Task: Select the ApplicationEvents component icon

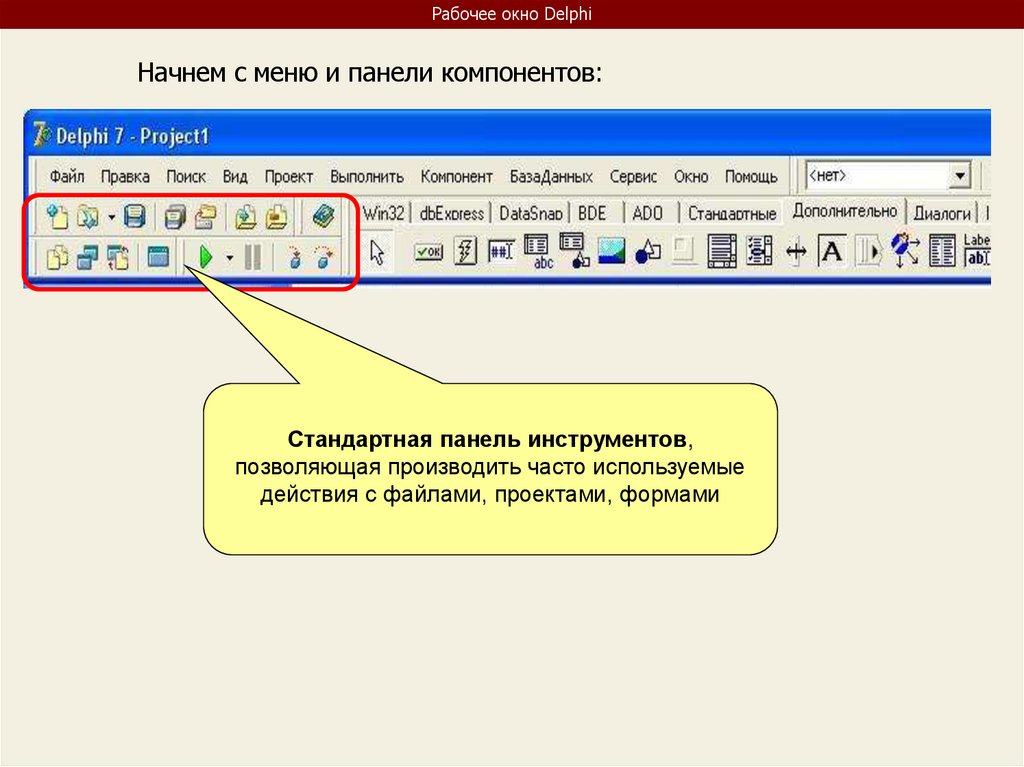Action: tap(905, 251)
